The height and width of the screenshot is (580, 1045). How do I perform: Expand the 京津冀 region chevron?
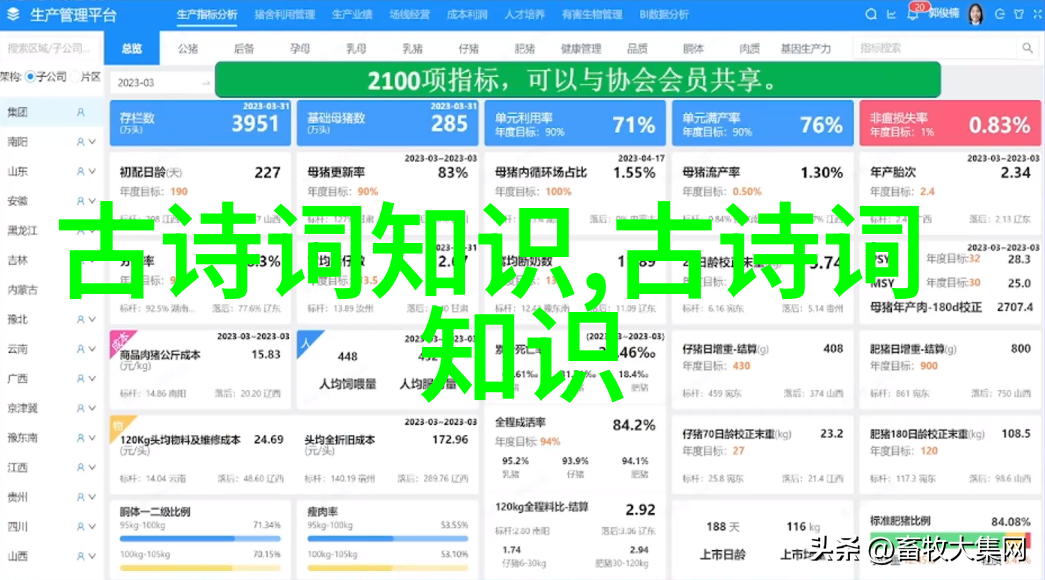click(93, 408)
